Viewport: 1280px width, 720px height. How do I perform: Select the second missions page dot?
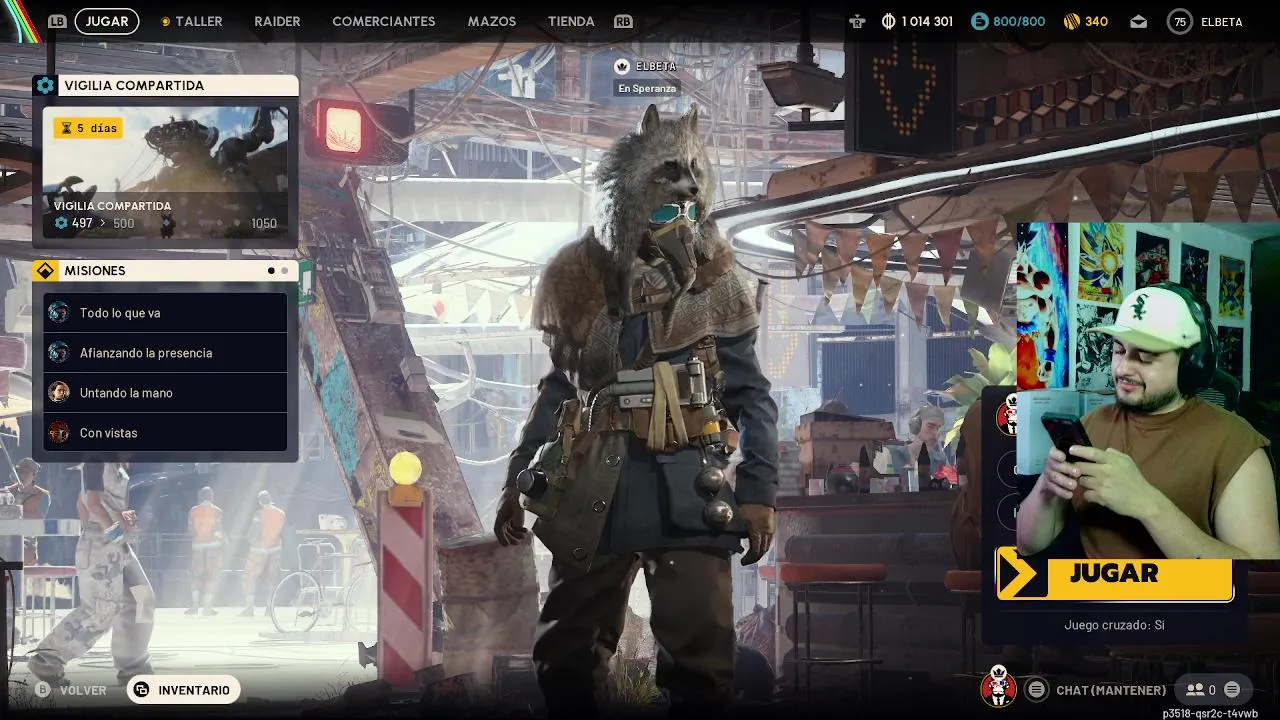[284, 271]
